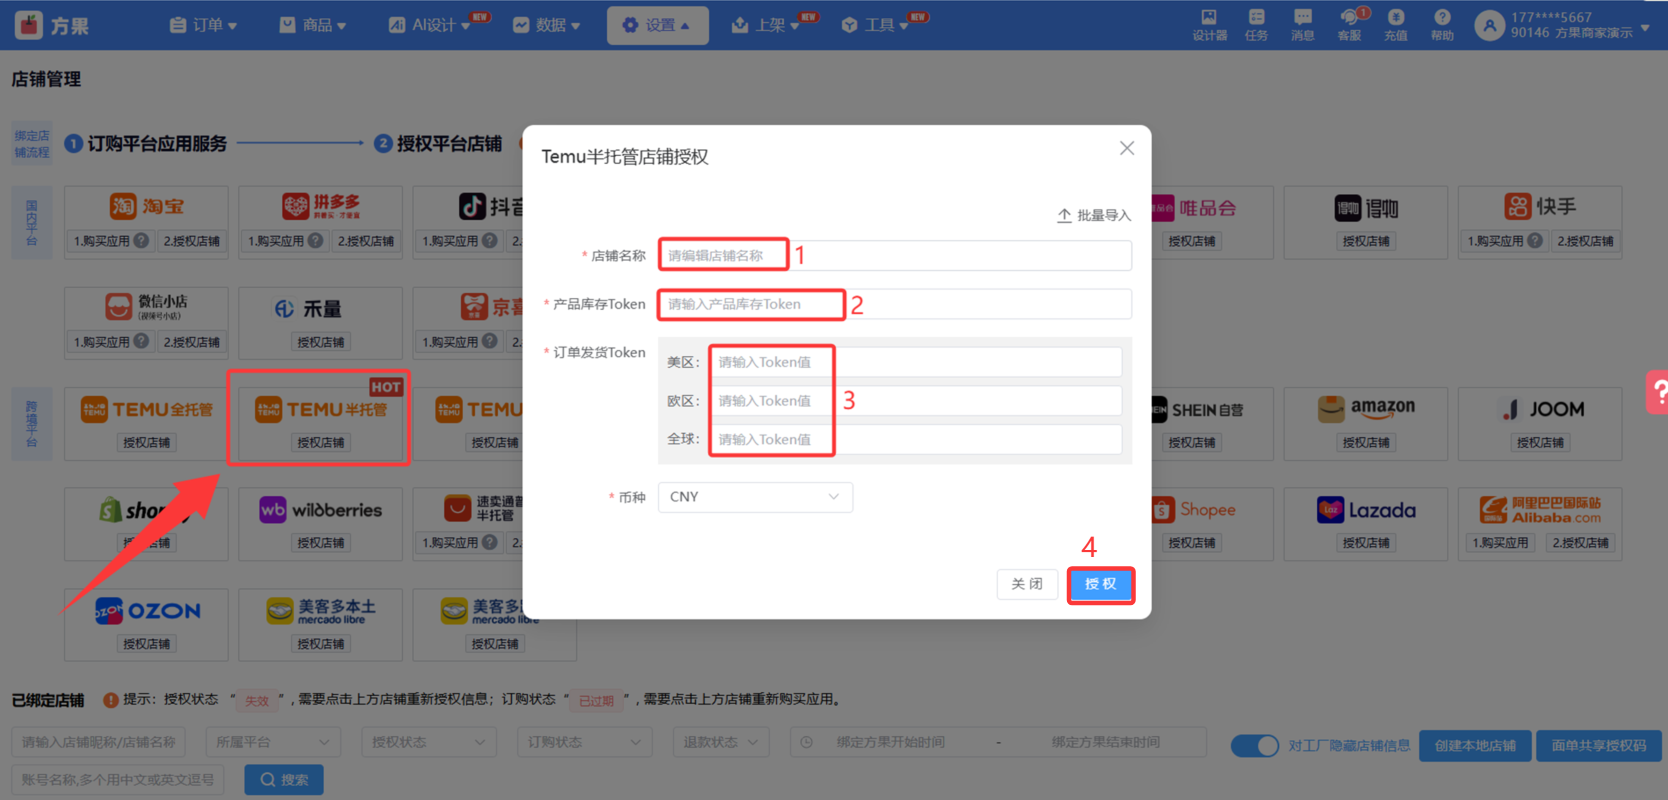Open the 币种 CNY currency dropdown
Image resolution: width=1668 pixels, height=800 pixels.
pos(755,497)
